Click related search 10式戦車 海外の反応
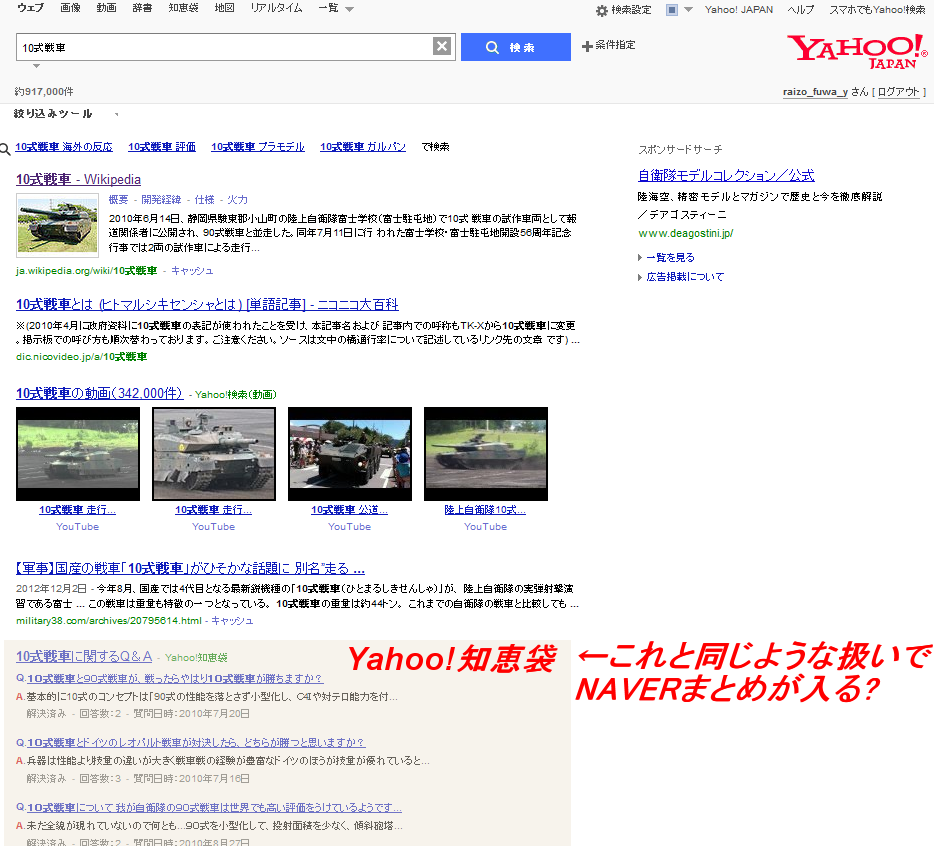Image resolution: width=934 pixels, height=846 pixels. tap(64, 147)
